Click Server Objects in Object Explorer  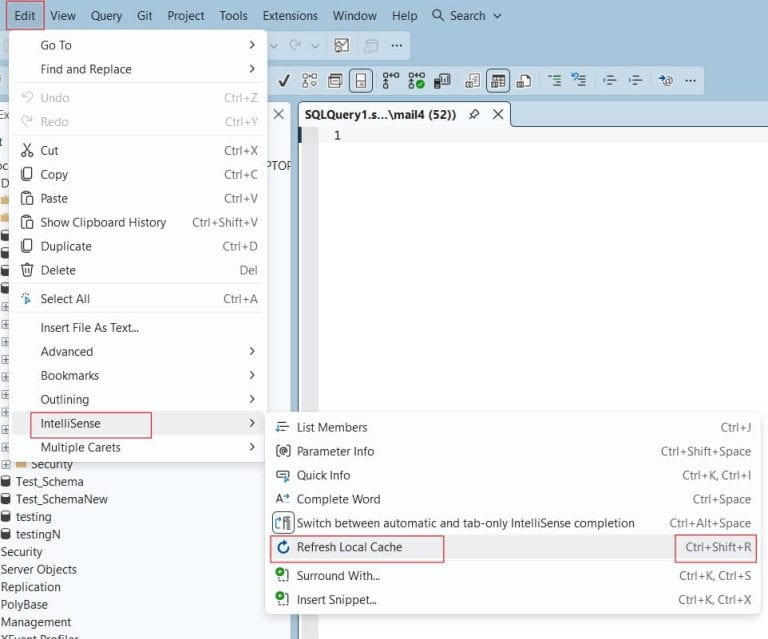click(x=39, y=569)
